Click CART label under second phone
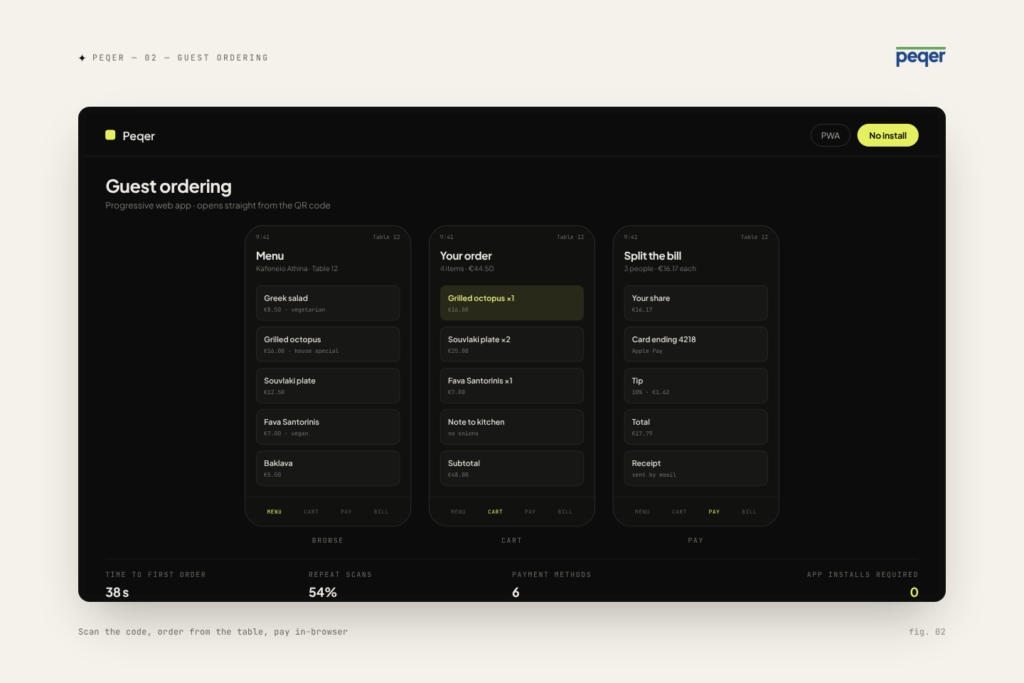Image resolution: width=1024 pixels, height=683 pixels. [511, 541]
